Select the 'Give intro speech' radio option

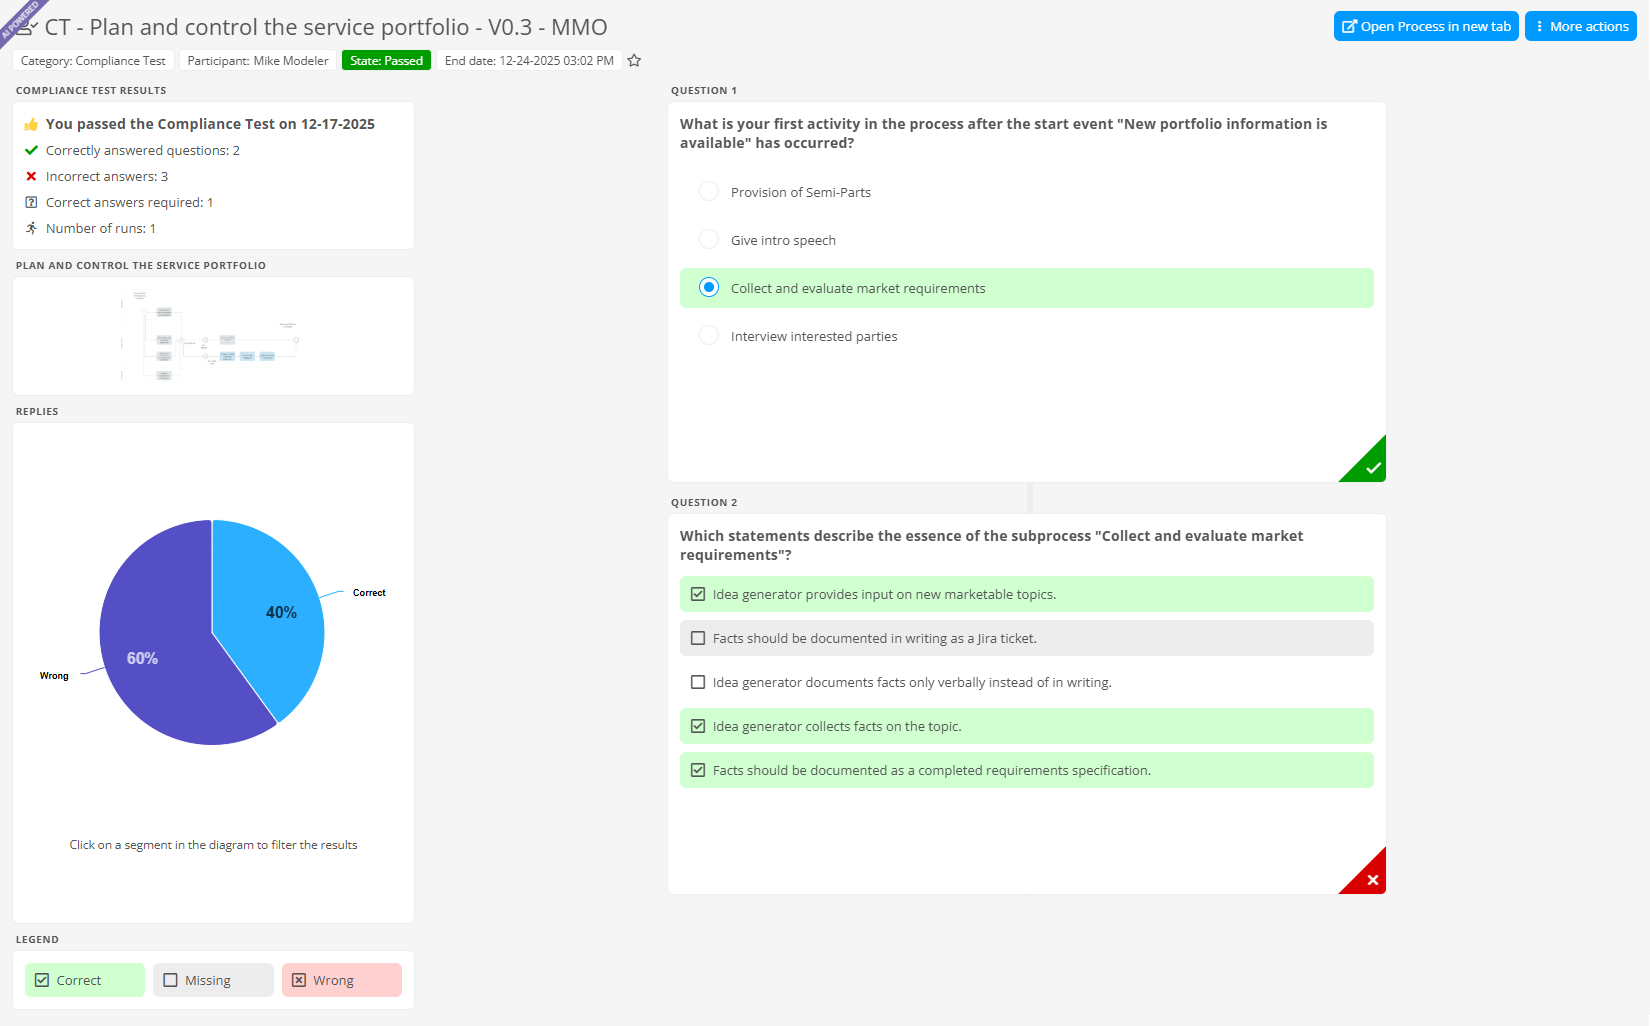(x=709, y=240)
